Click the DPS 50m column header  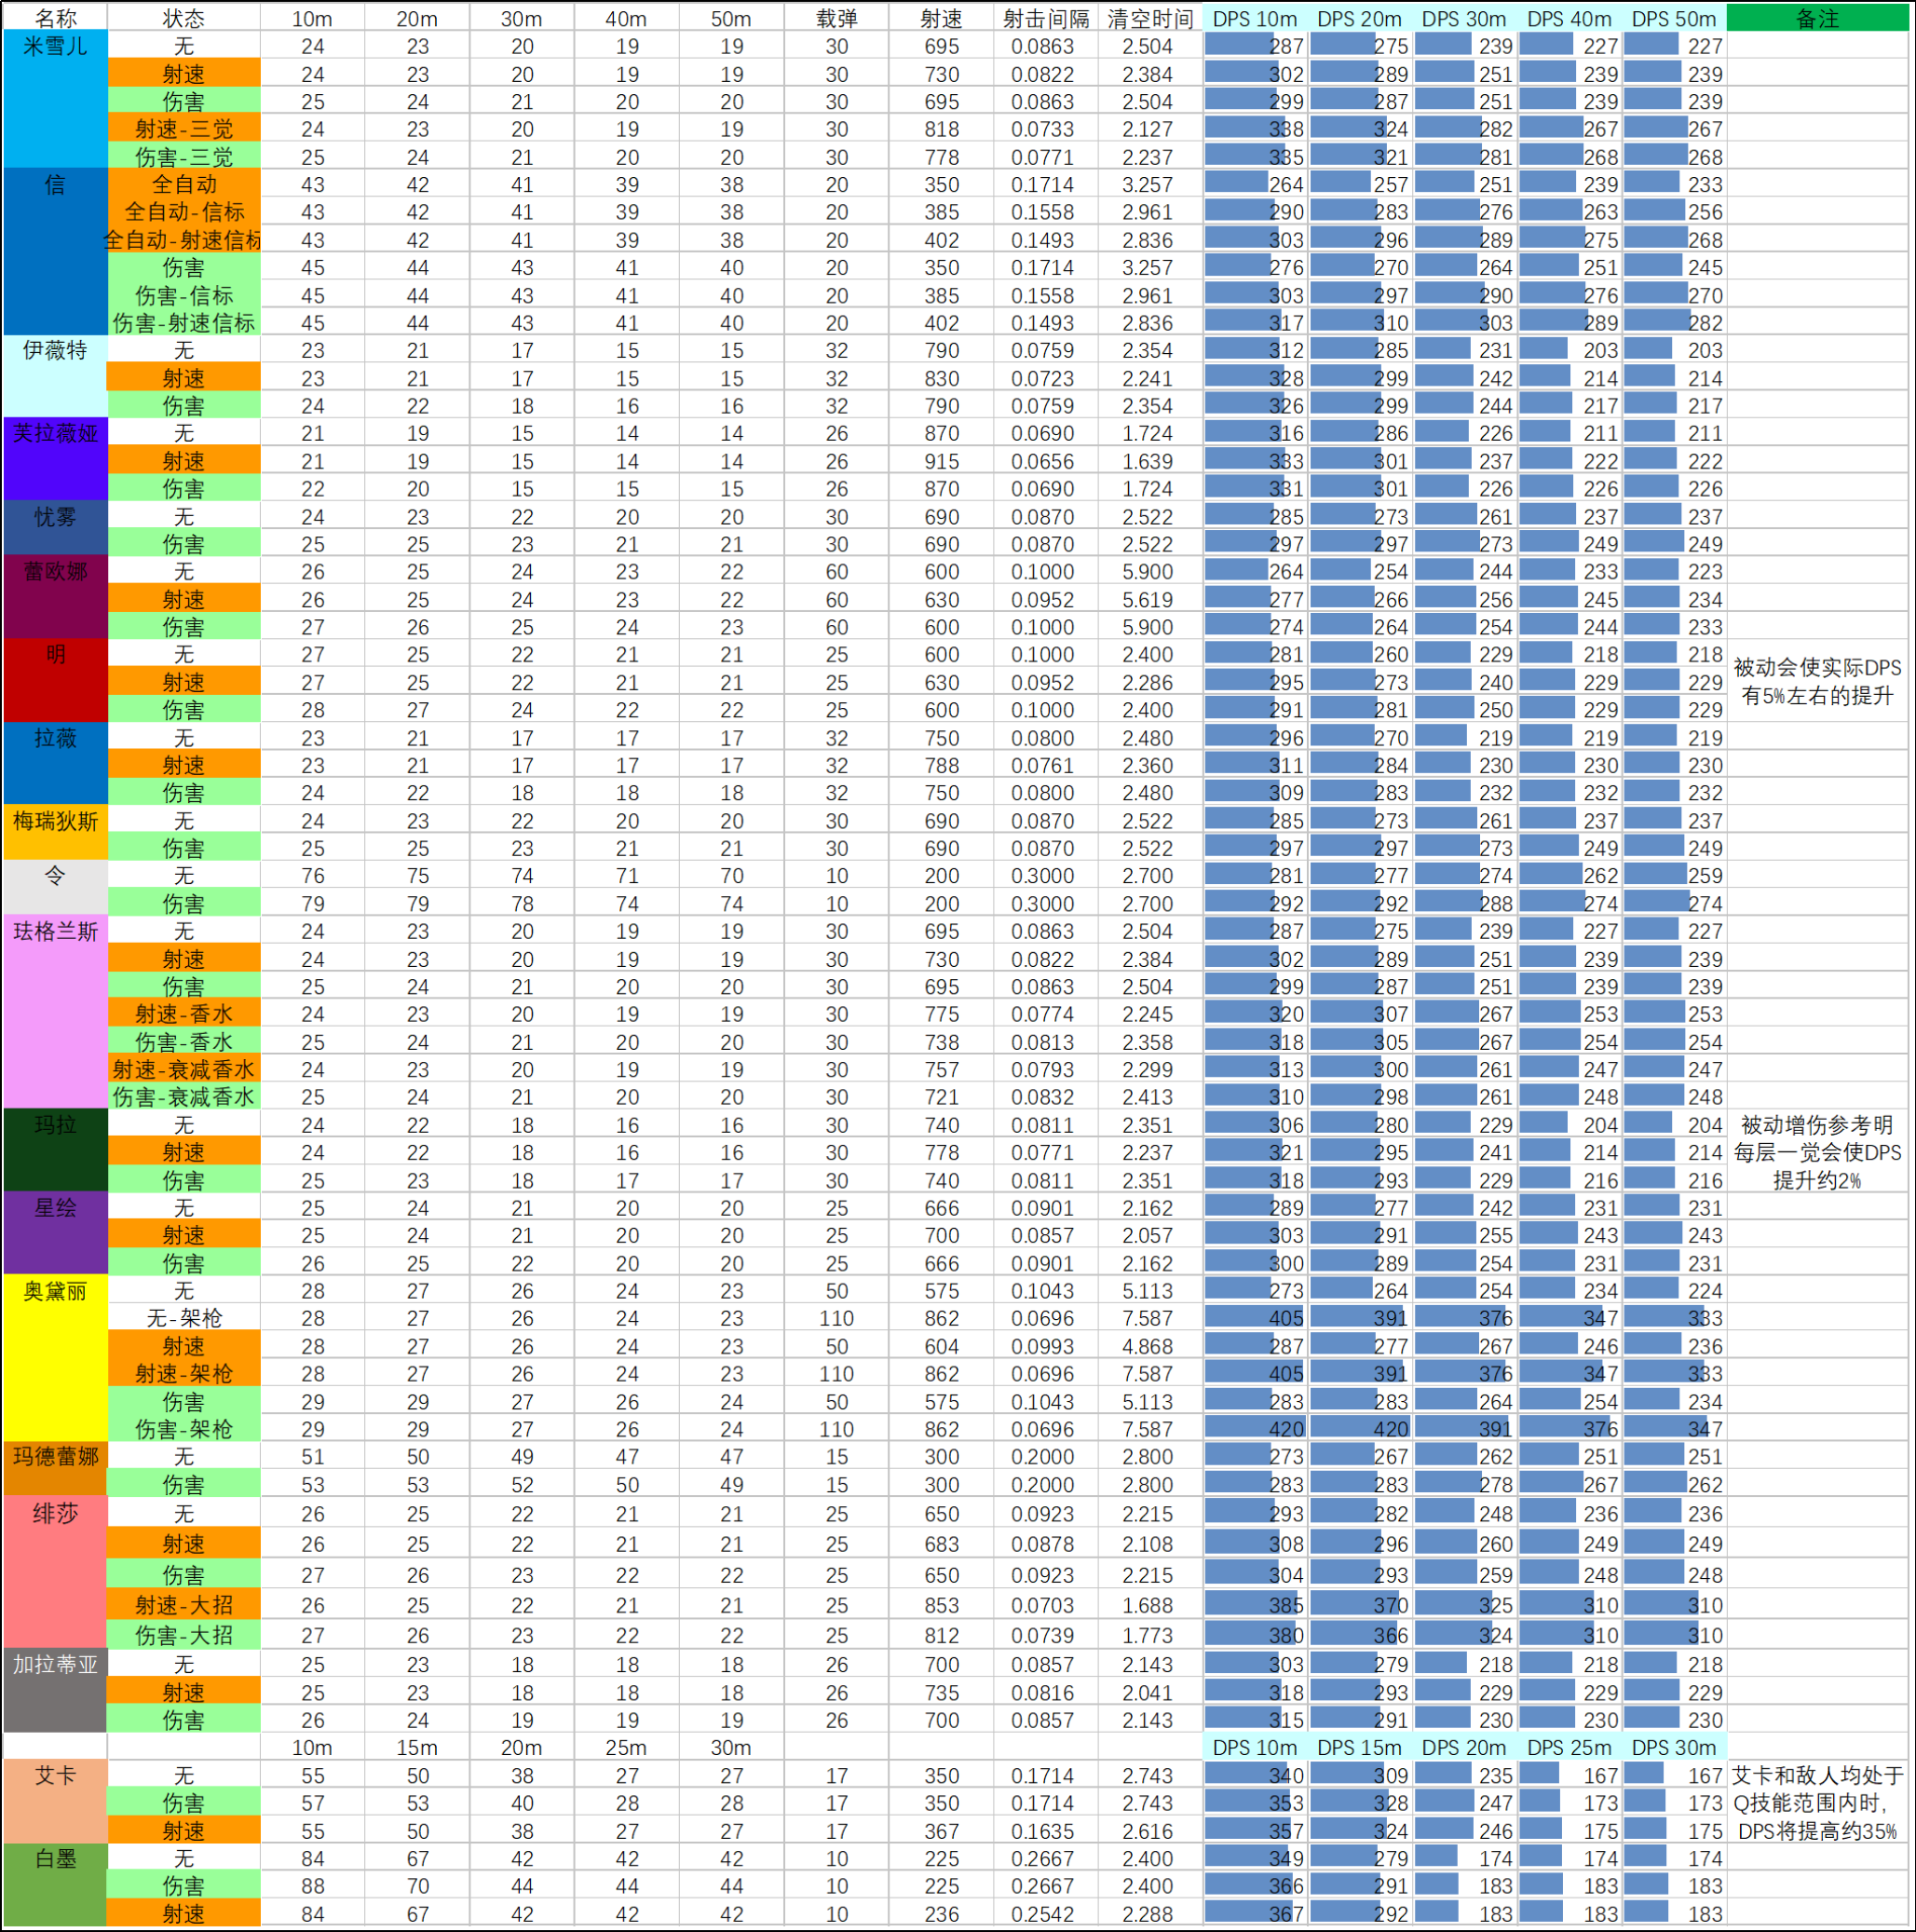pyautogui.click(x=1674, y=18)
